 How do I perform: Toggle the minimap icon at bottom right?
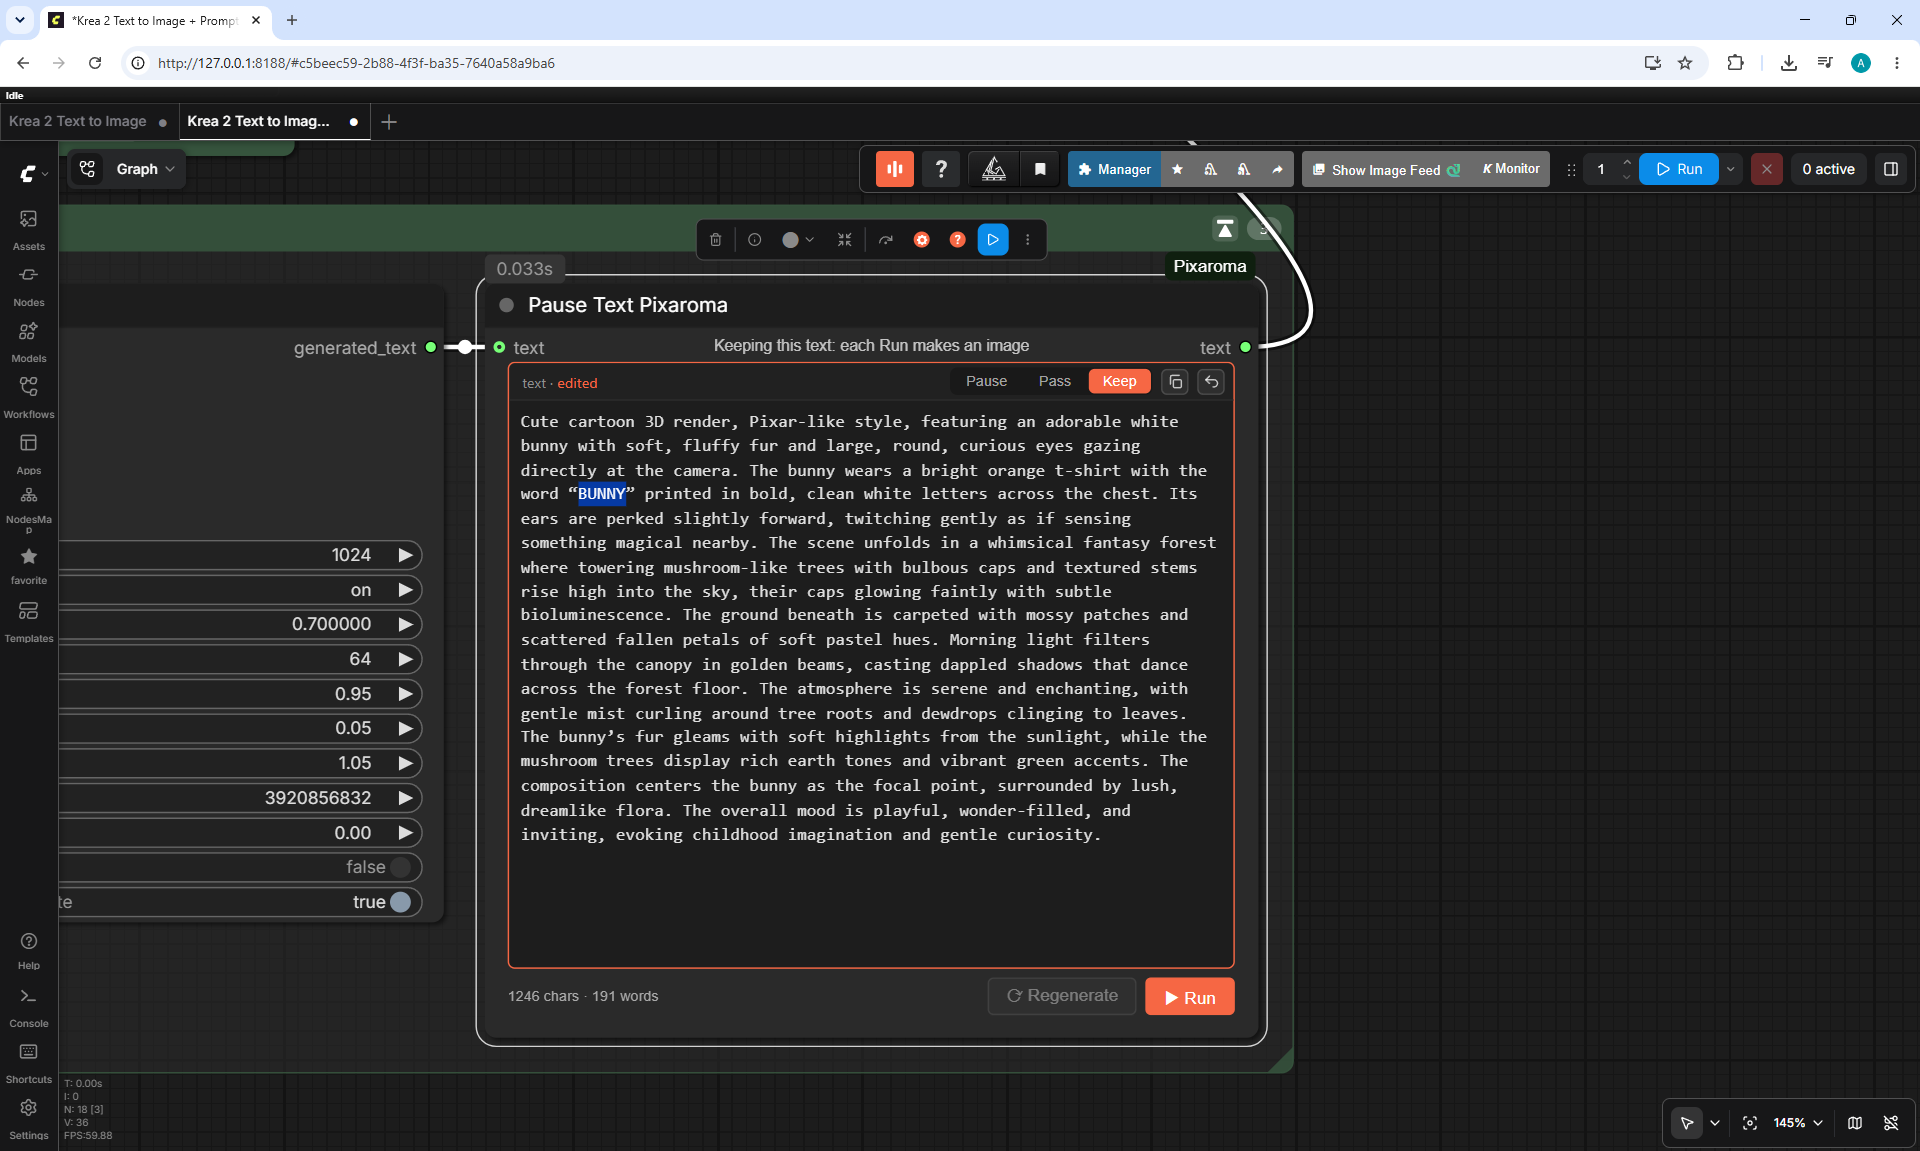[x=1855, y=1123]
